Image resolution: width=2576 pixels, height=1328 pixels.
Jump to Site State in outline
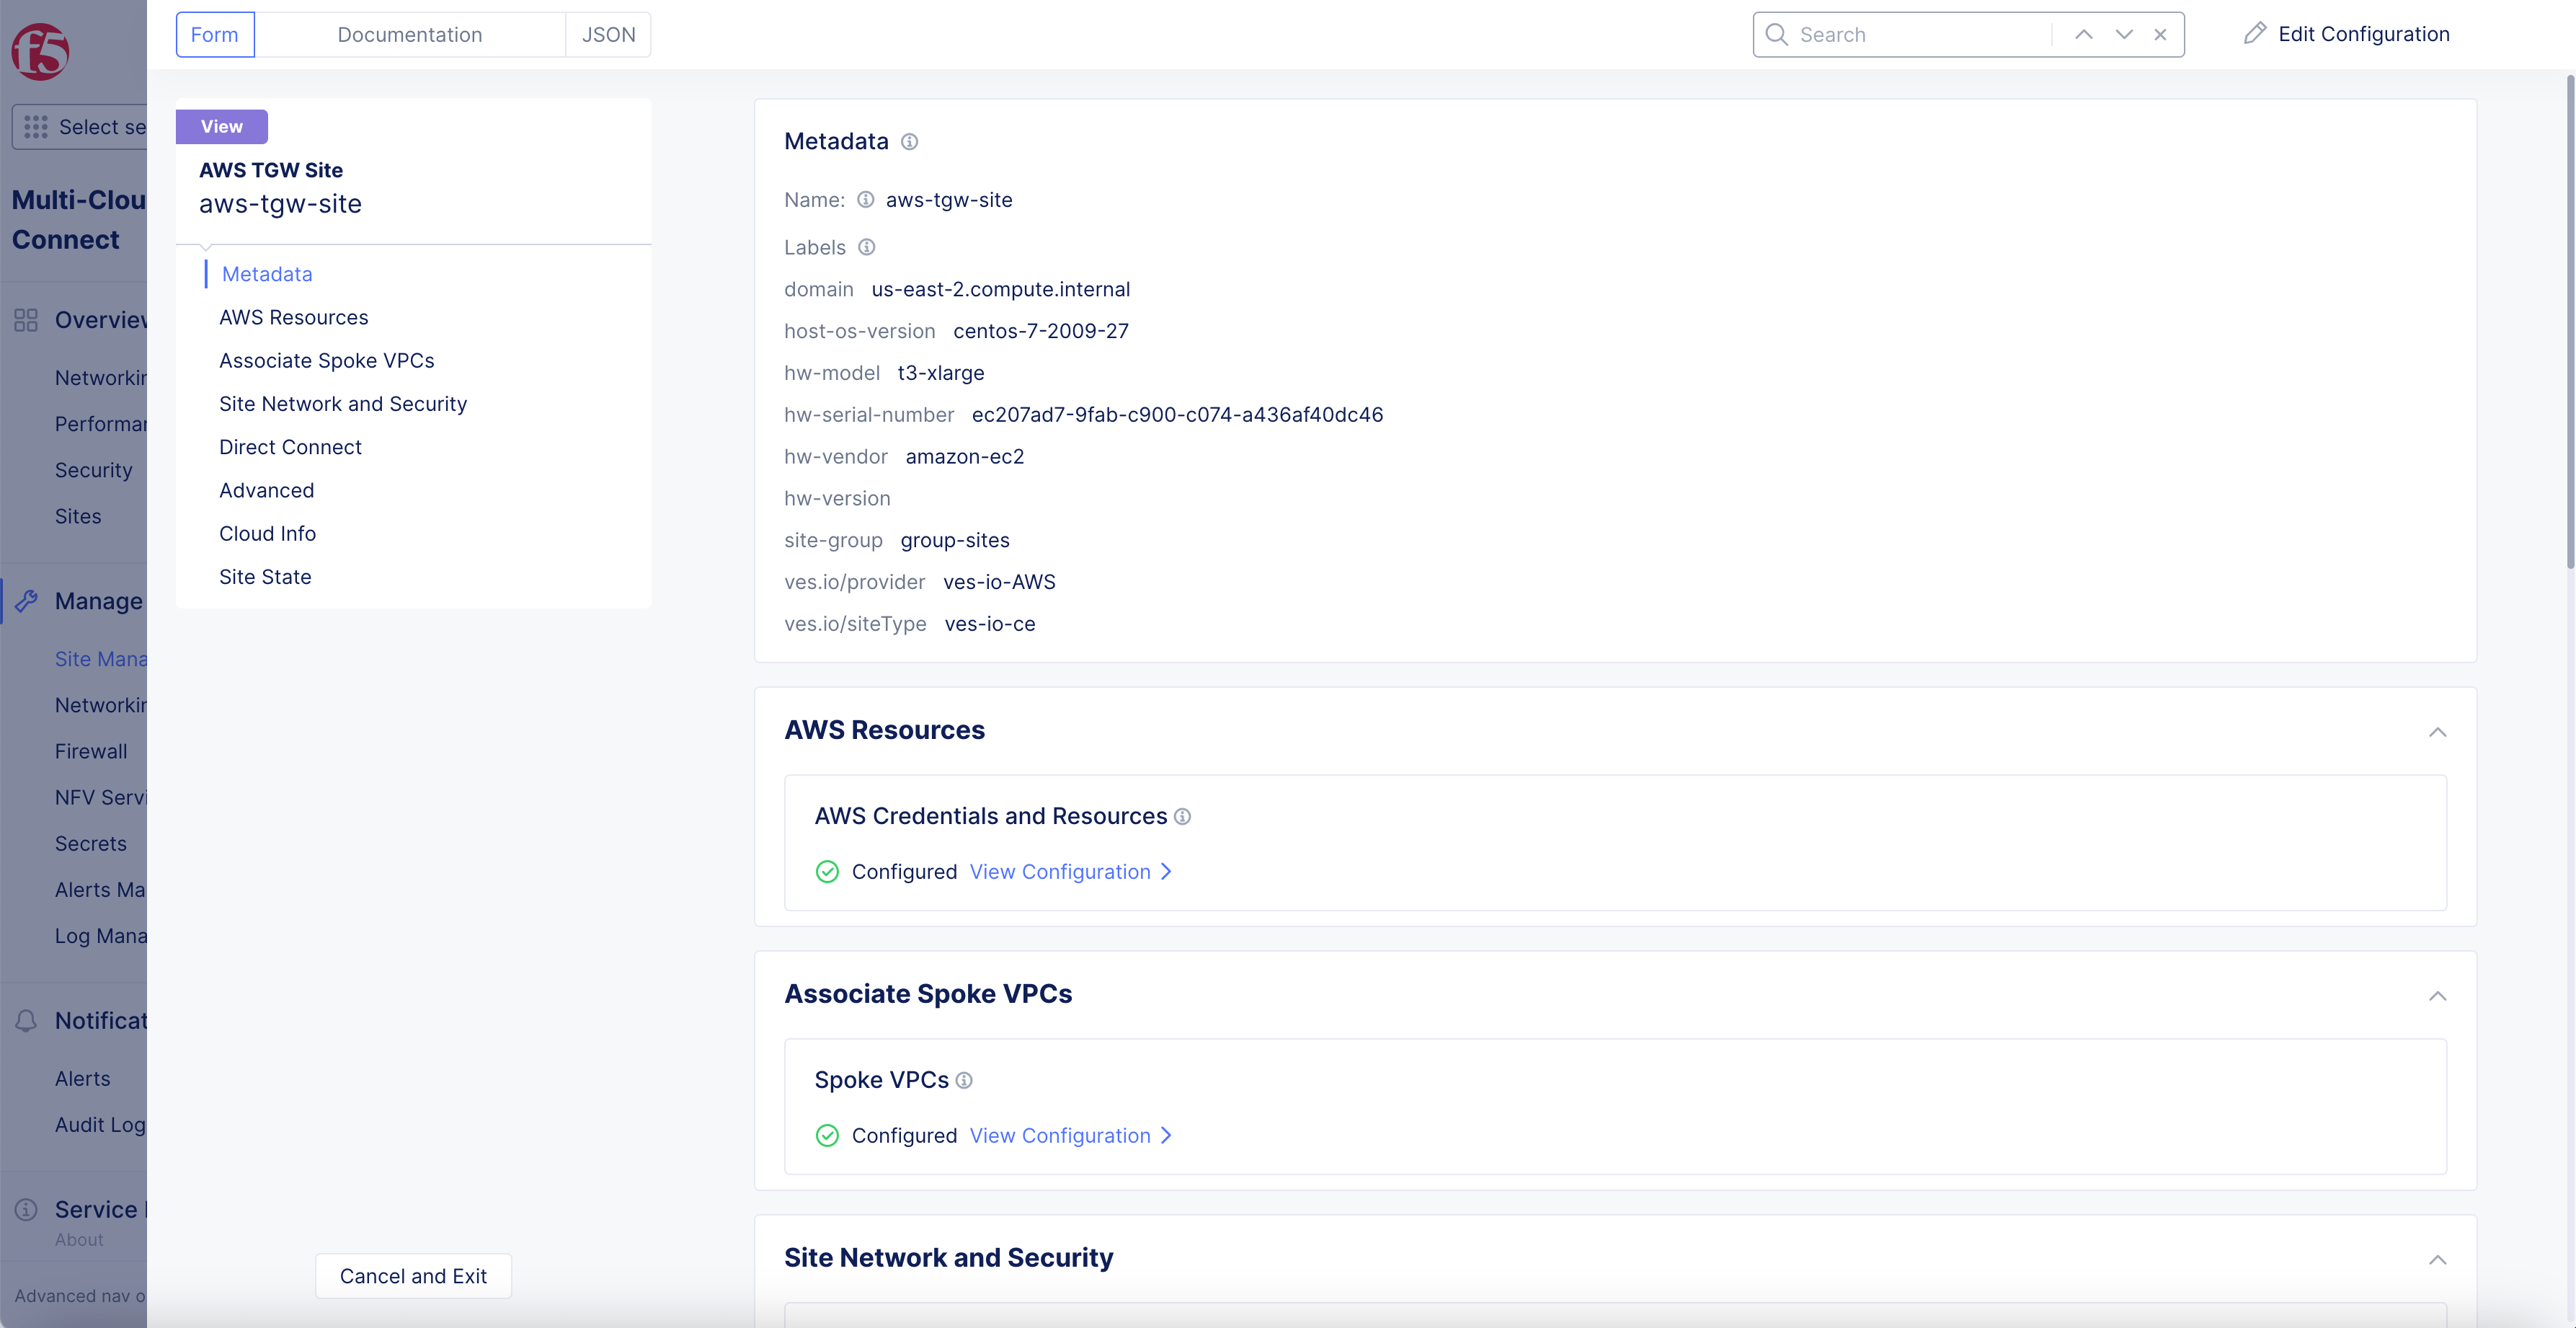click(x=265, y=577)
